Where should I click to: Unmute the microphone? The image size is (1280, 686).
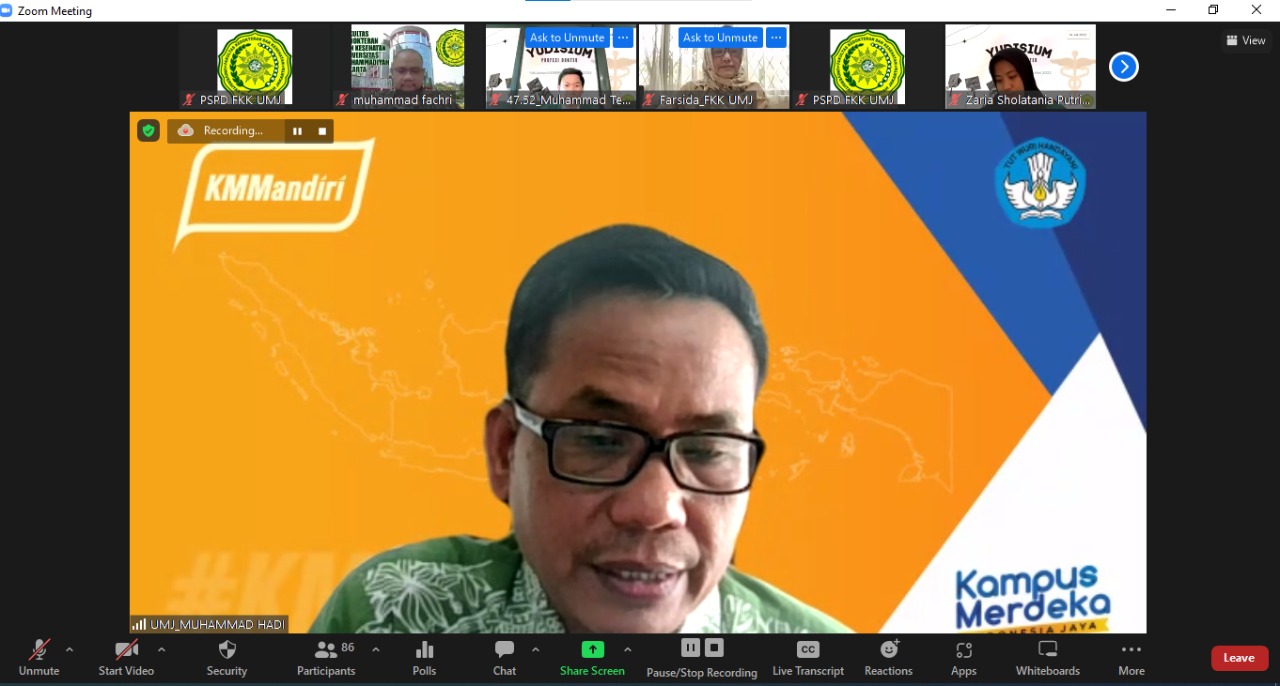39,657
